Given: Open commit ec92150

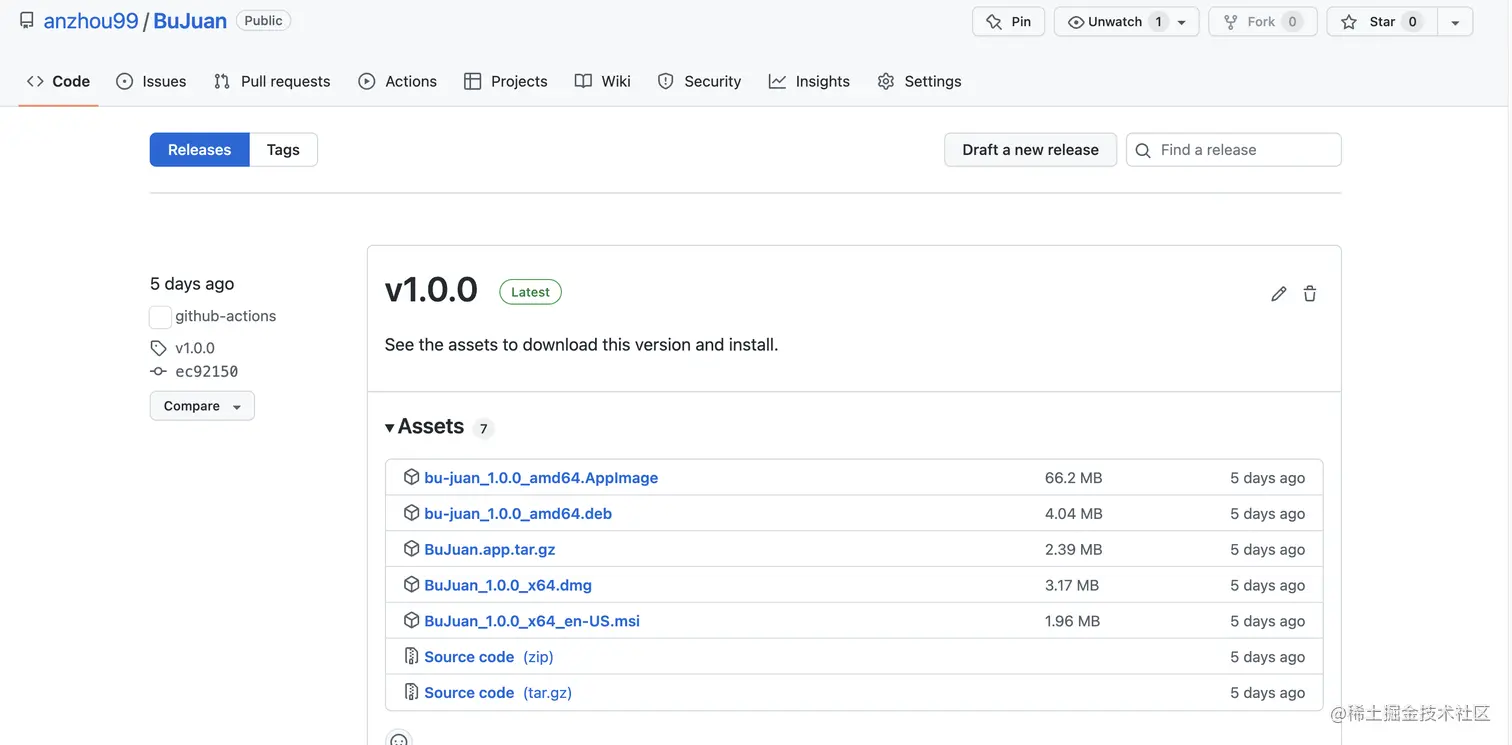Looking at the screenshot, I should point(206,372).
